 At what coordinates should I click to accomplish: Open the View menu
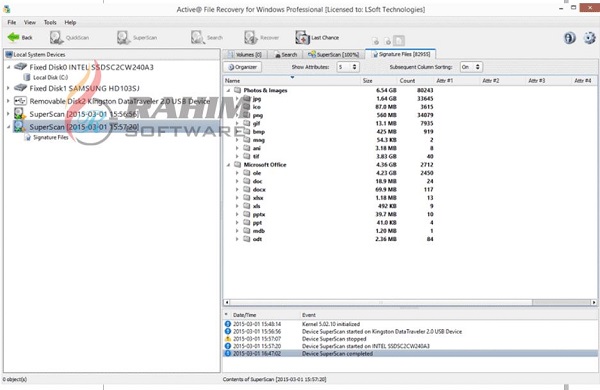(29, 22)
